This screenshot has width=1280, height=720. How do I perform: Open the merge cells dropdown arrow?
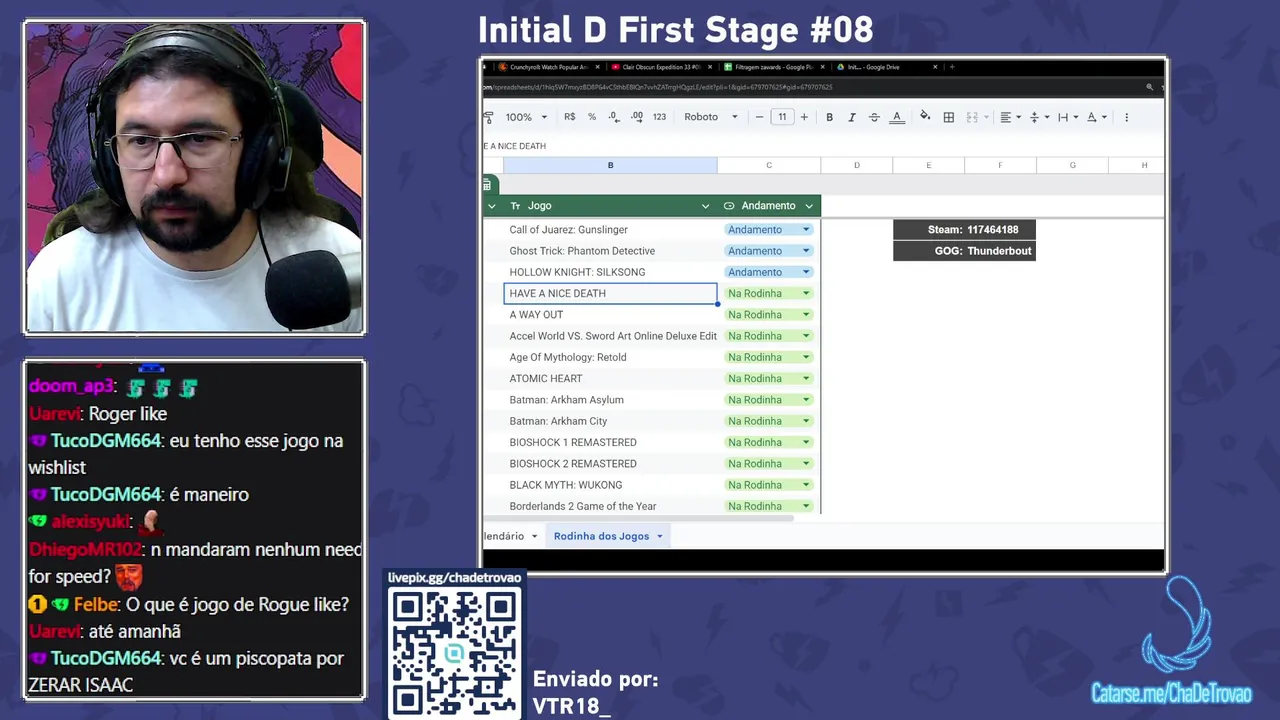pos(986,117)
